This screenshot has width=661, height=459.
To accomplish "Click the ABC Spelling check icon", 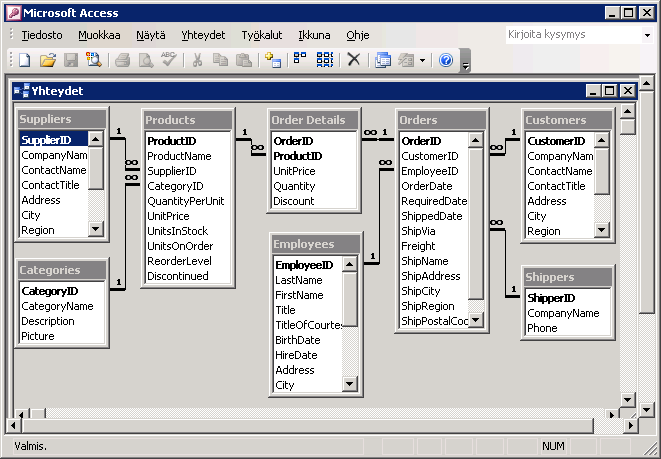I will pos(169,59).
